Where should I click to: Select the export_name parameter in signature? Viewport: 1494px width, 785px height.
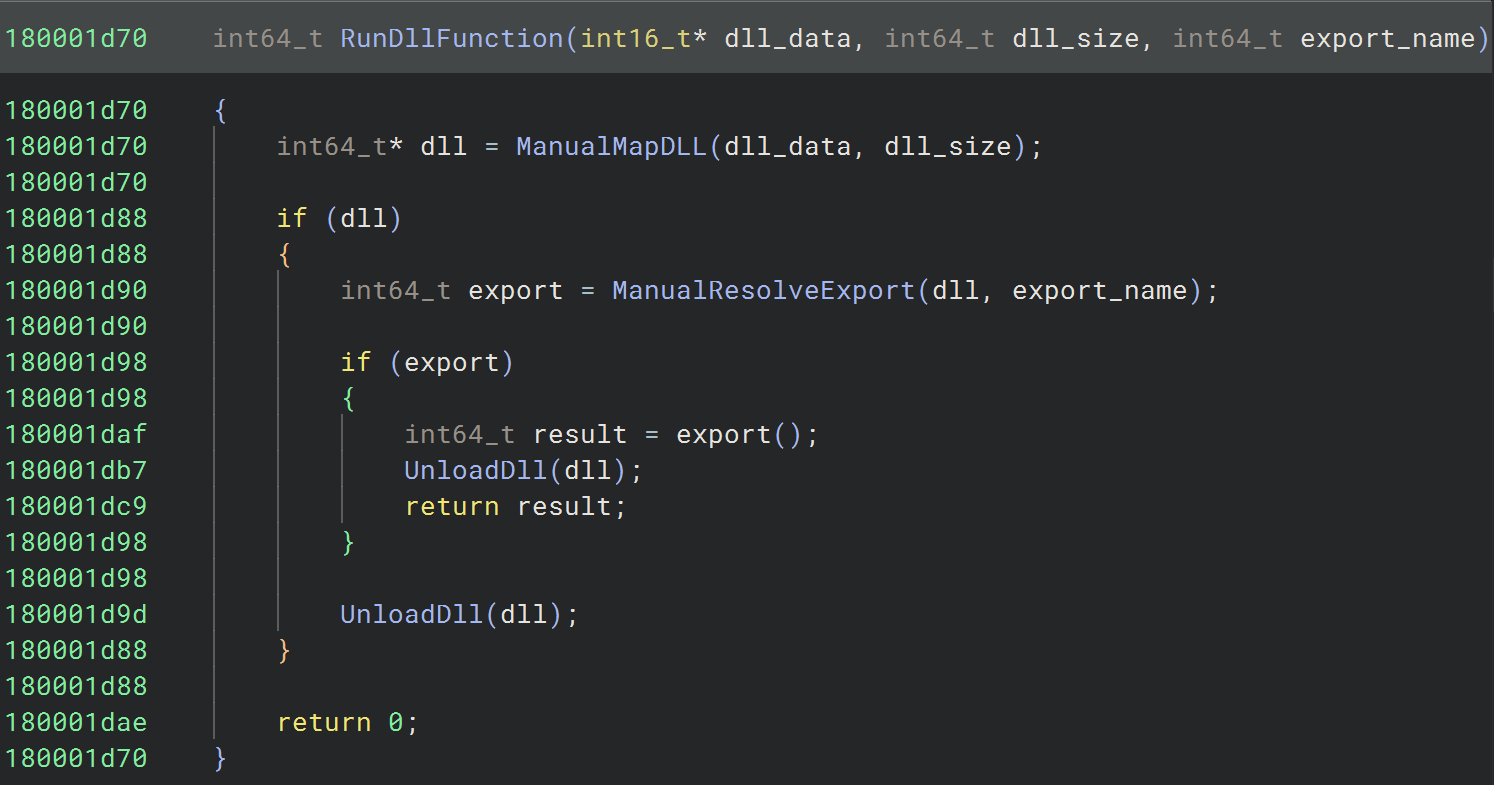(x=1388, y=39)
